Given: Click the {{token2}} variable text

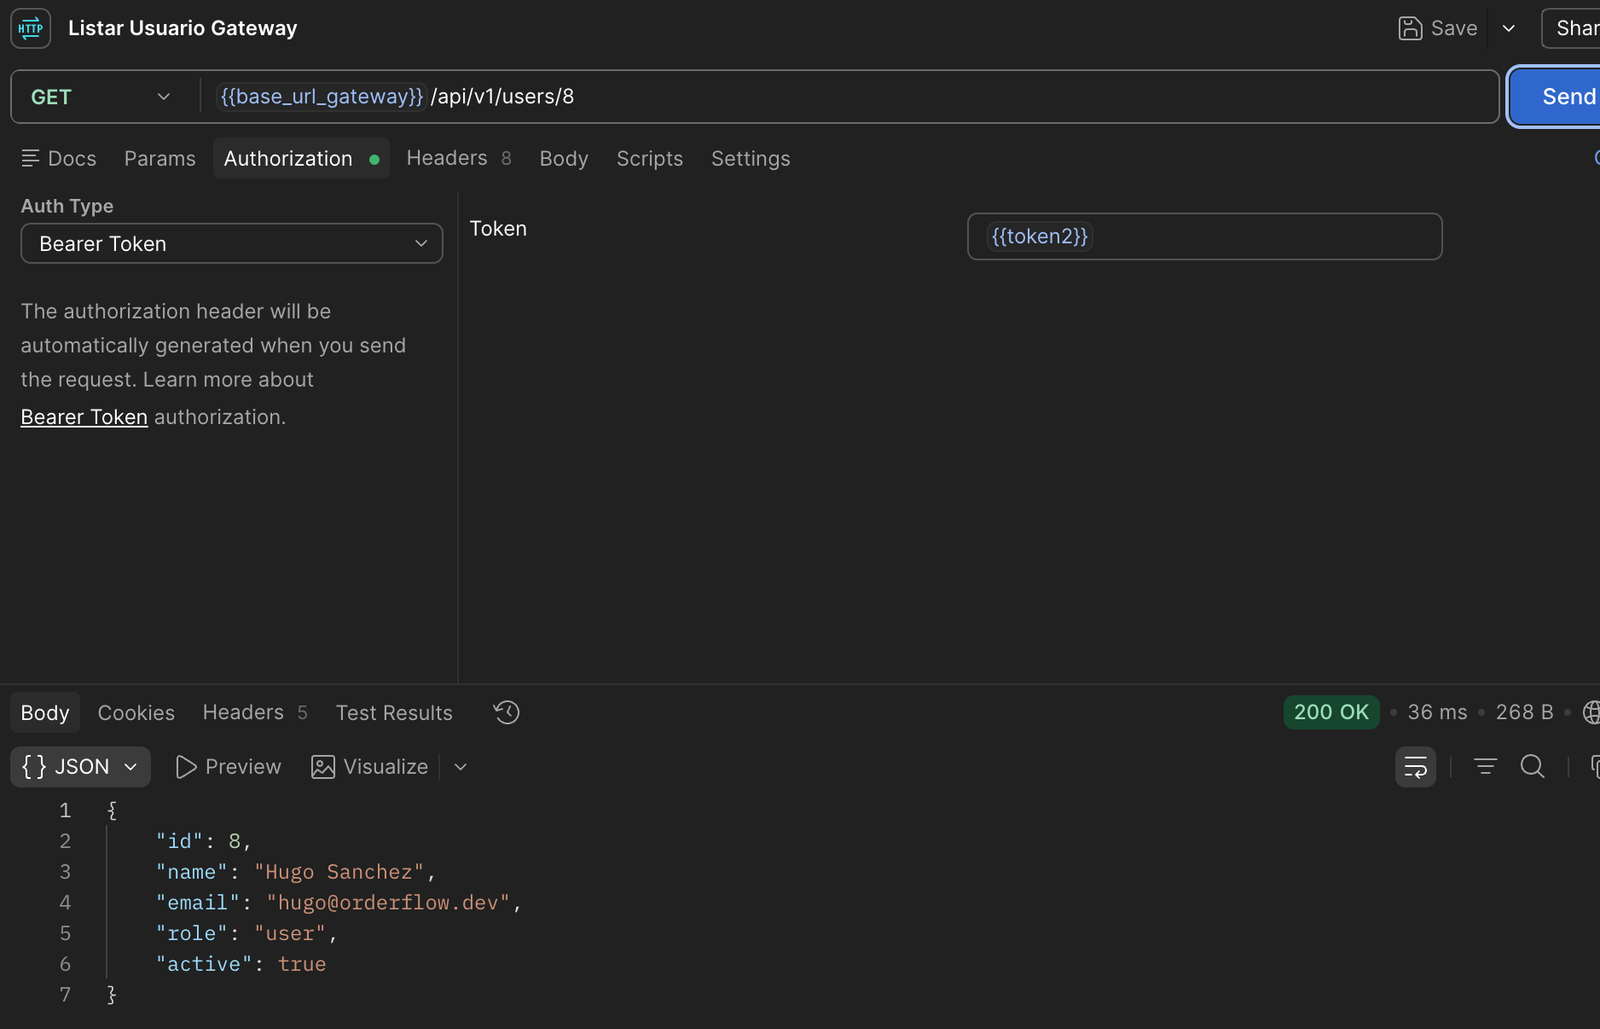Looking at the screenshot, I should [1039, 236].
